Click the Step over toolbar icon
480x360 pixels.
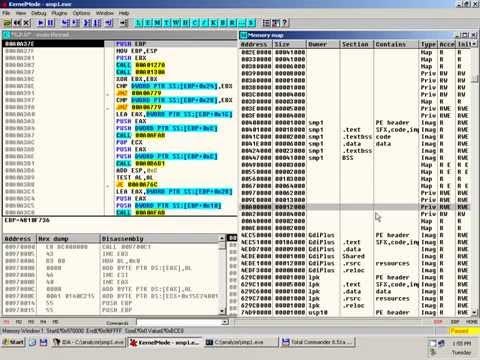click(x=75, y=23)
